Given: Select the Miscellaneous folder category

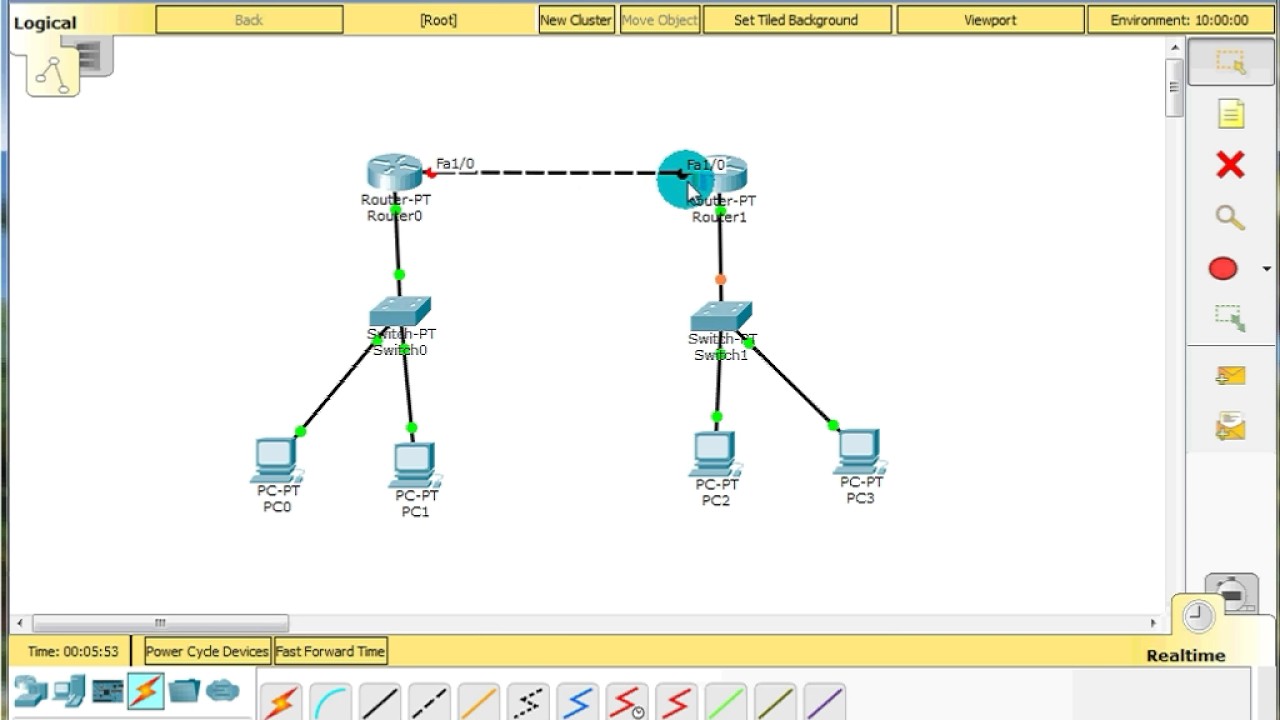Looking at the screenshot, I should click(184, 691).
